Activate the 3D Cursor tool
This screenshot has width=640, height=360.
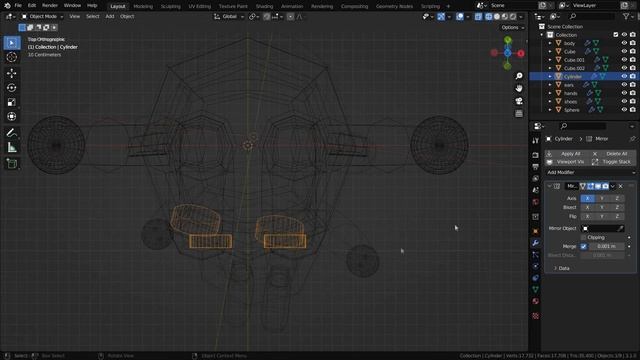tap(12, 57)
